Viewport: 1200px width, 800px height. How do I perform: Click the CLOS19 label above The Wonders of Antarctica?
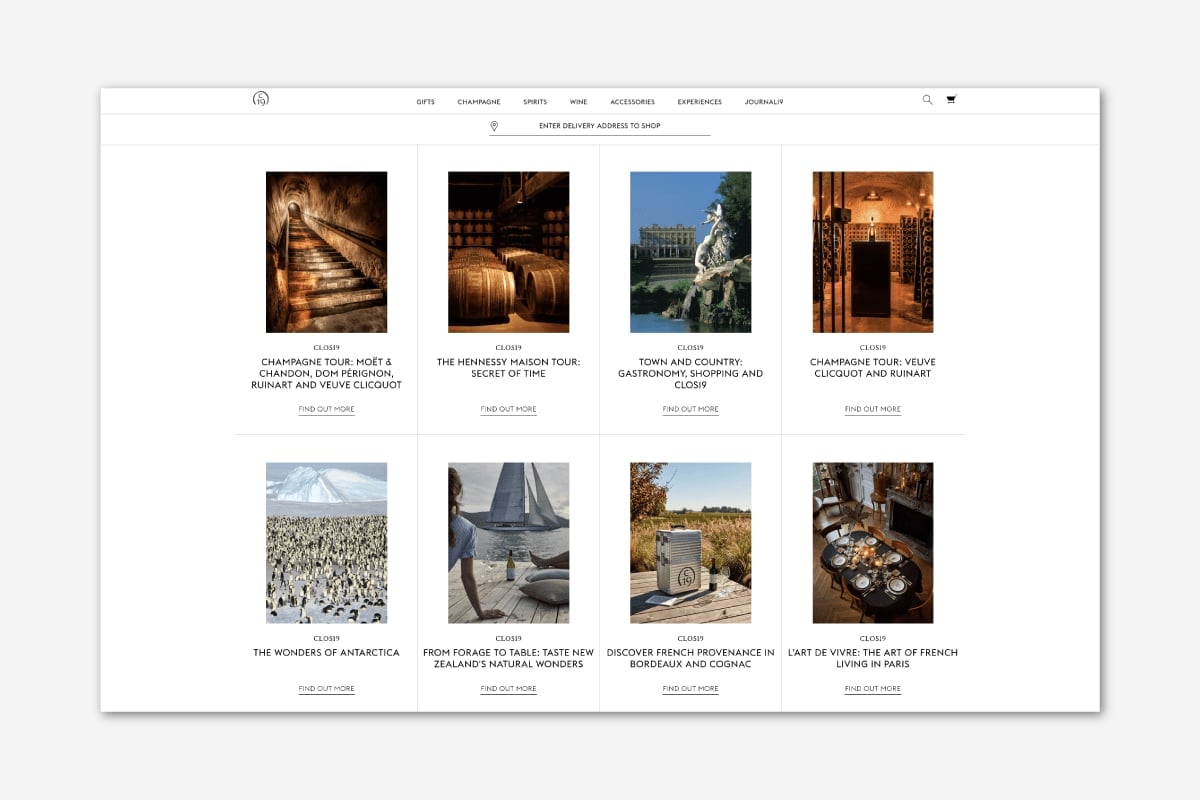(326, 638)
